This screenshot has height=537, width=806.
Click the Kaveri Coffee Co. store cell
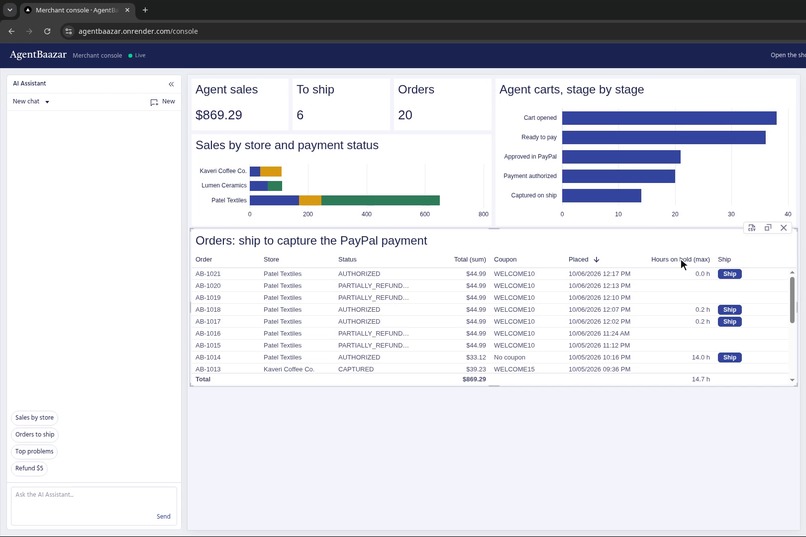coord(288,369)
